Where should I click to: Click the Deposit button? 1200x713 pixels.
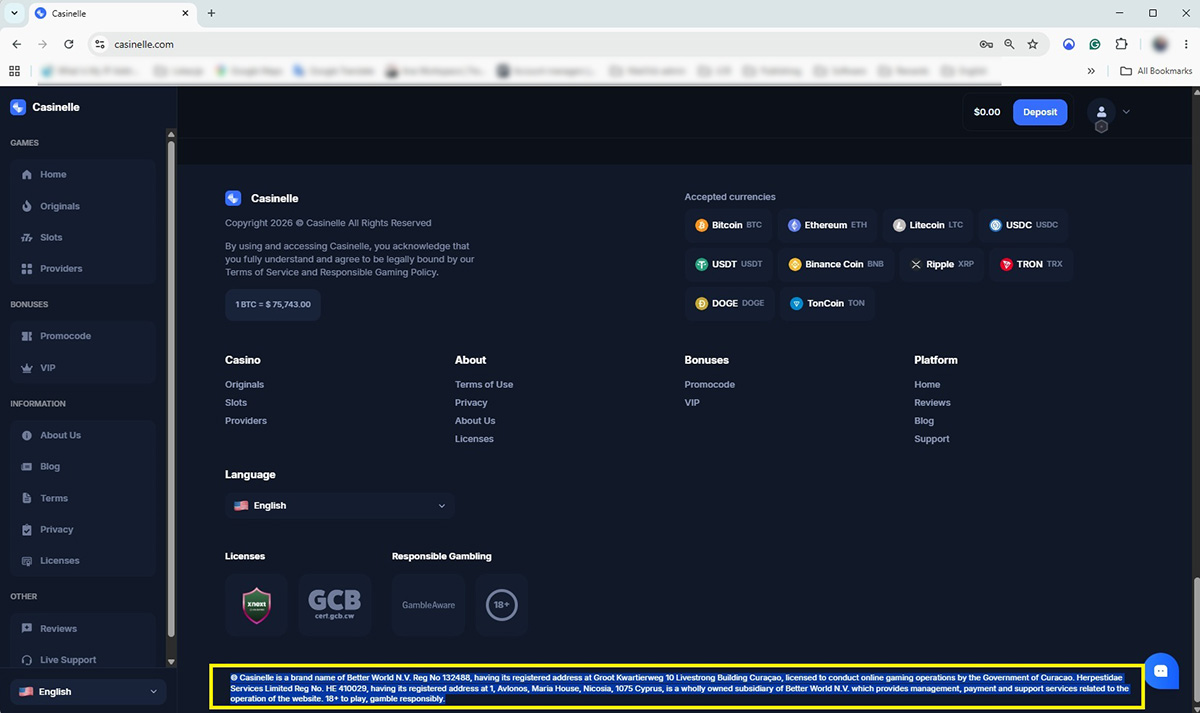(1040, 112)
